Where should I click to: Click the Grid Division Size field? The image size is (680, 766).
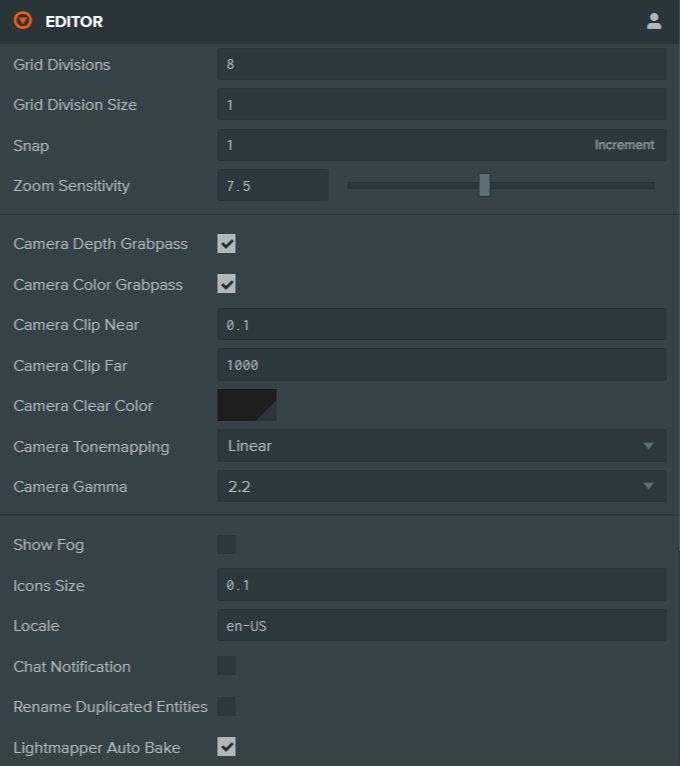click(441, 104)
